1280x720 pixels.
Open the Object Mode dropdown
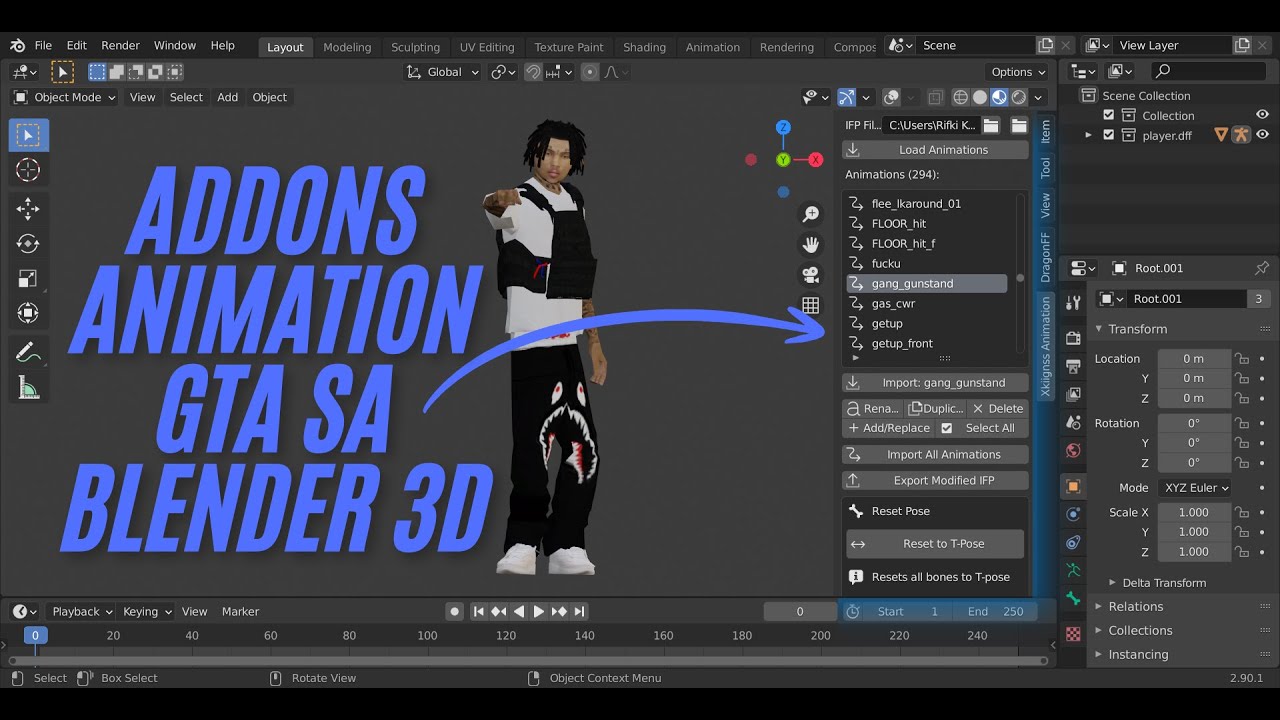point(64,97)
